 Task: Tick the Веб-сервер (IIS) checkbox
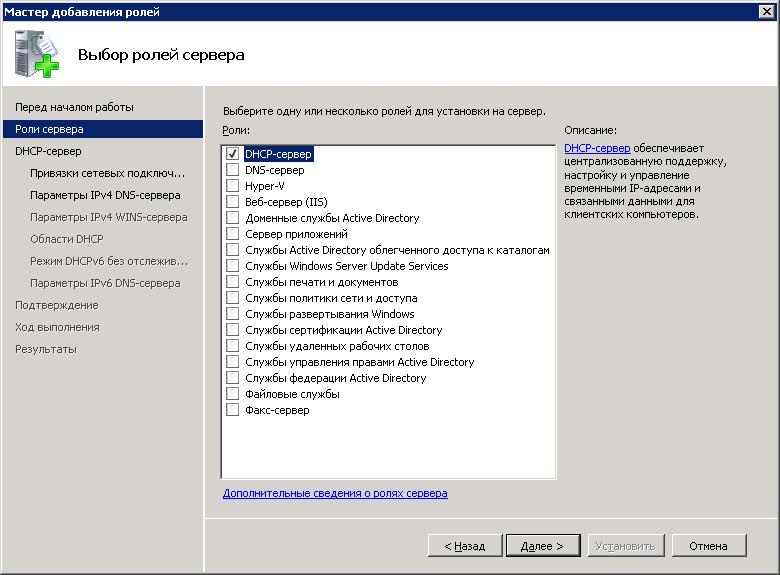tap(232, 201)
